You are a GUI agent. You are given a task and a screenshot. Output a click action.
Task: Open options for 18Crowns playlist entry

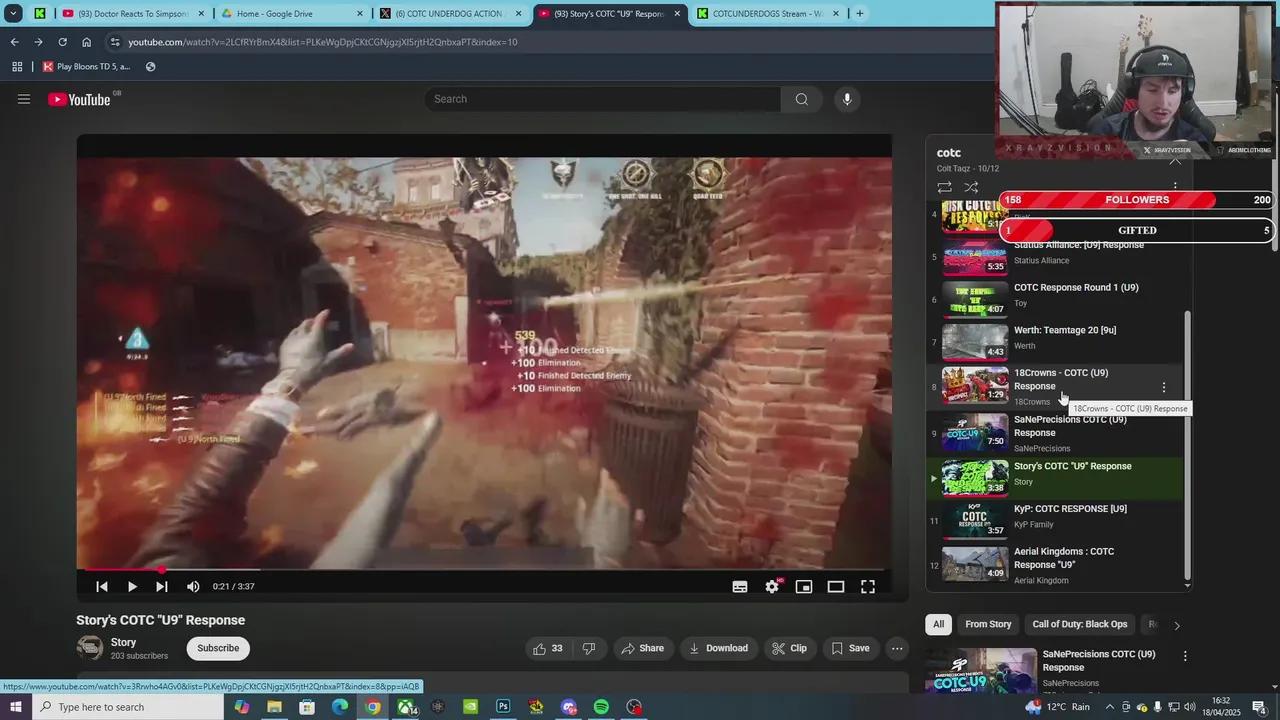1163,387
